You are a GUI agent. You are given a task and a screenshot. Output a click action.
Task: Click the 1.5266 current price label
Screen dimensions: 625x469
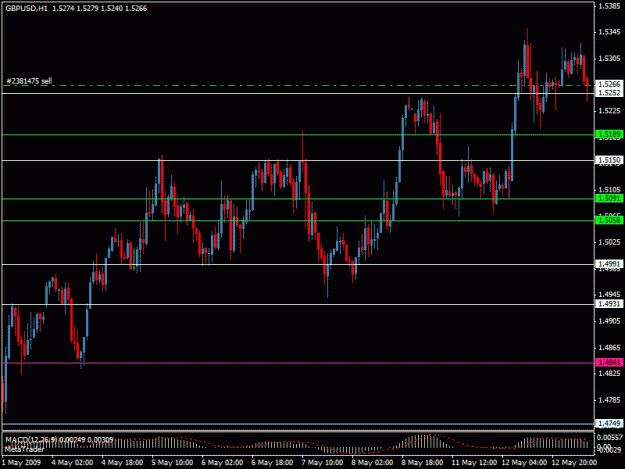(x=609, y=84)
